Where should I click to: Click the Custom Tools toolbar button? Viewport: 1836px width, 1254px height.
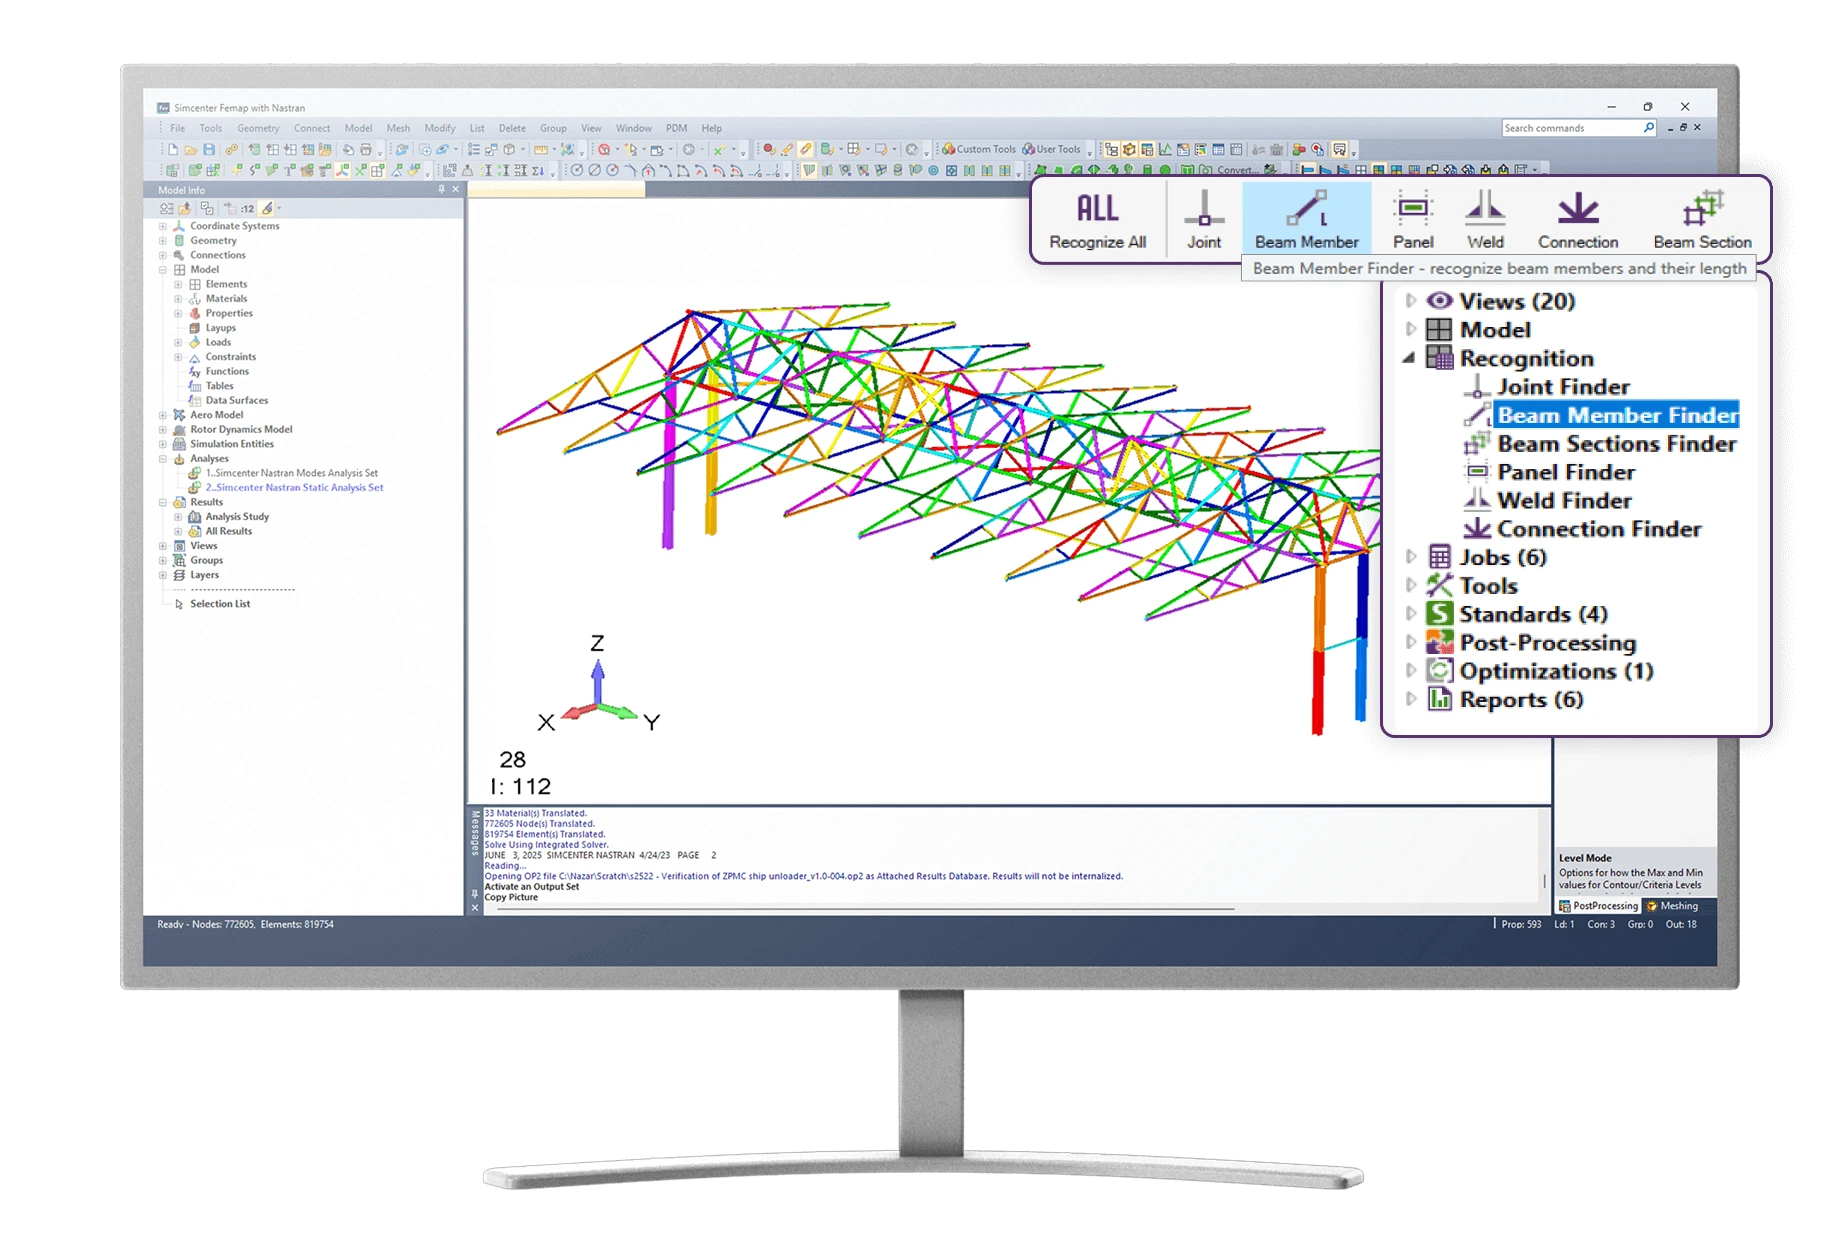coord(980,149)
